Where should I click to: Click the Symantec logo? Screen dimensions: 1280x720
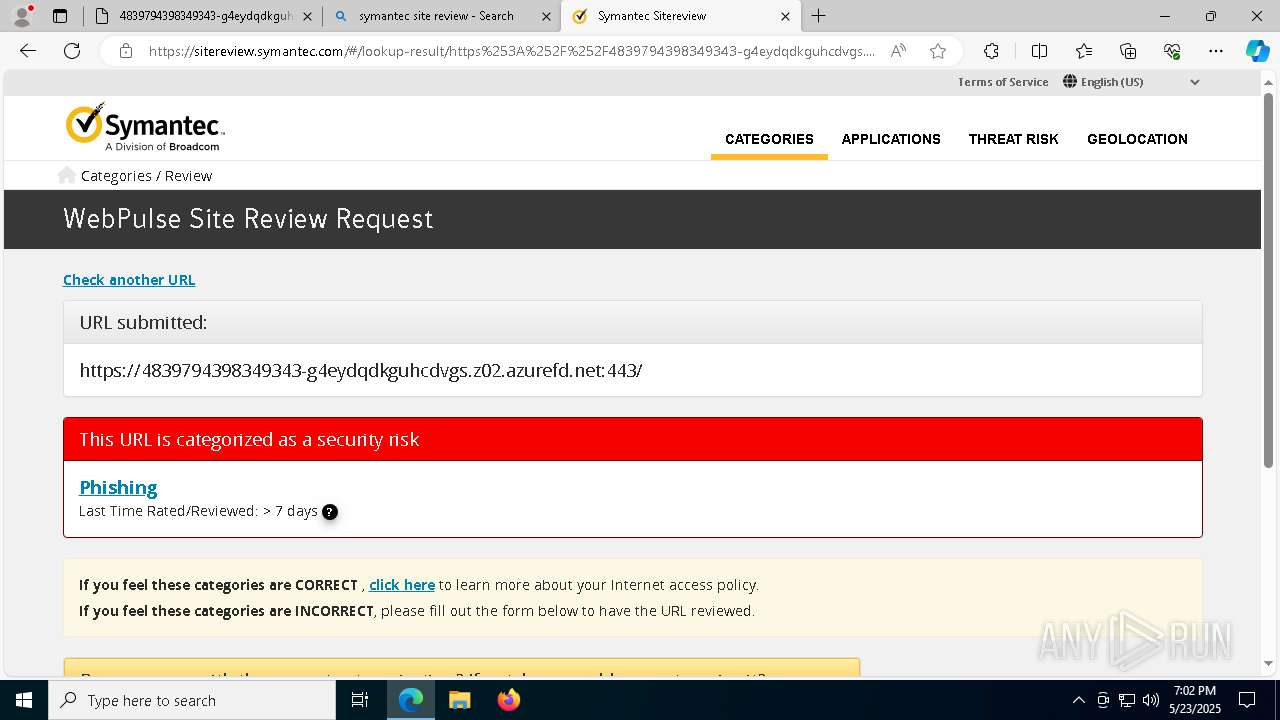pos(145,127)
